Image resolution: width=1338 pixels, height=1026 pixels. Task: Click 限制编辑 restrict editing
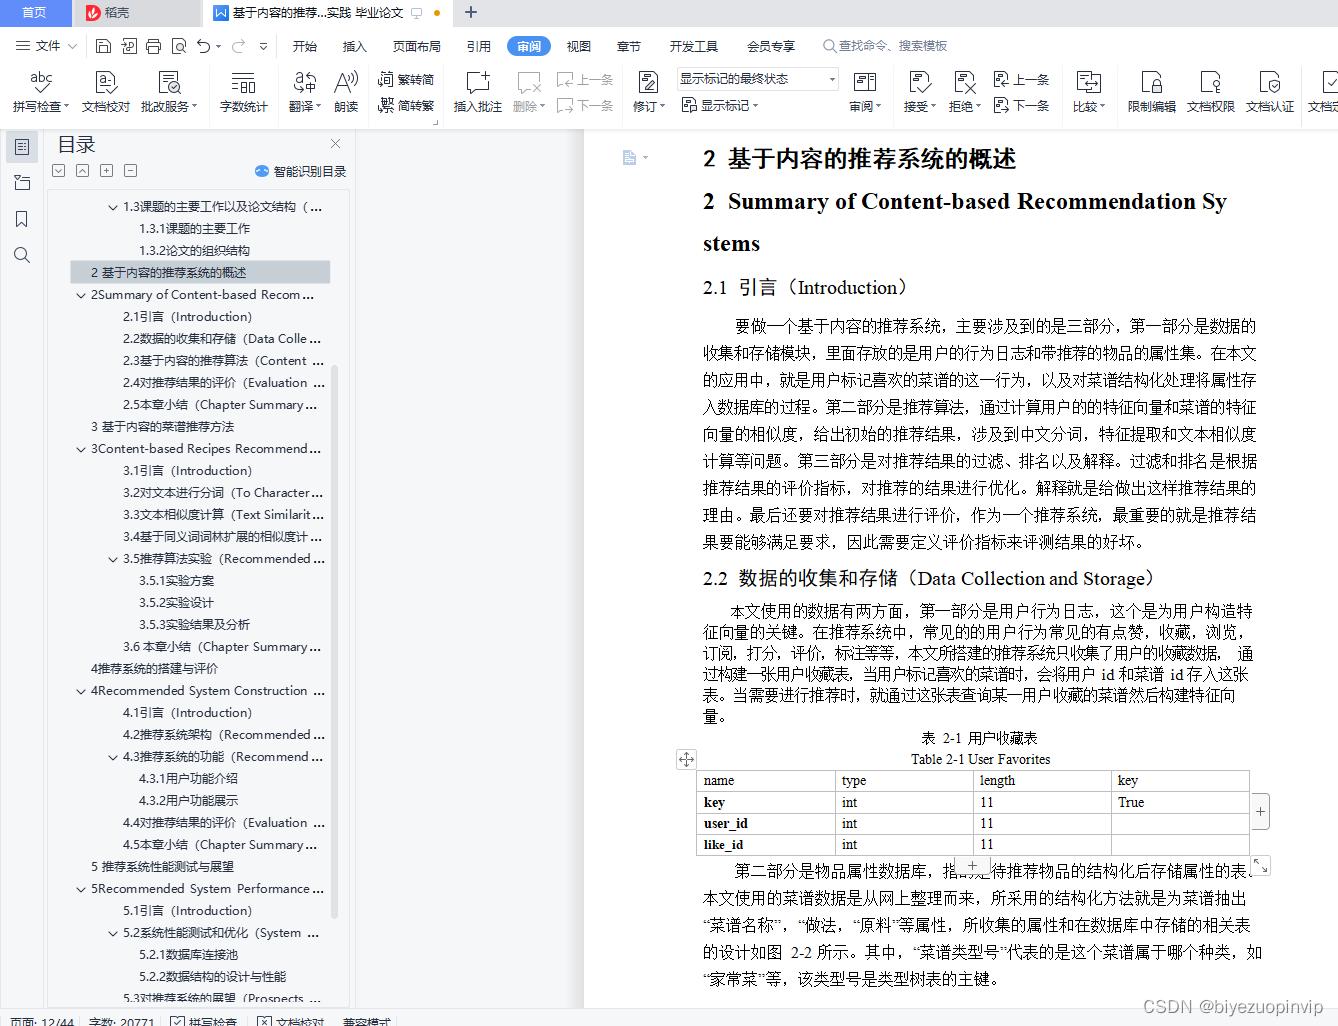pos(1152,91)
